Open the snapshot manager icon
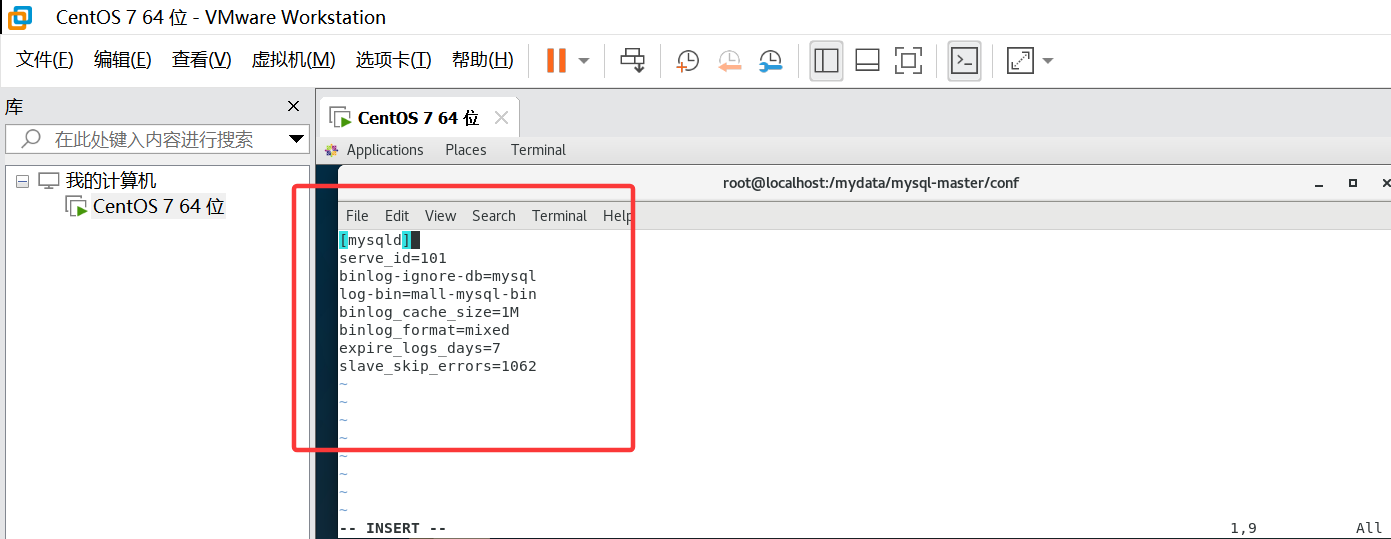Image resolution: width=1391 pixels, height=539 pixels. (770, 61)
